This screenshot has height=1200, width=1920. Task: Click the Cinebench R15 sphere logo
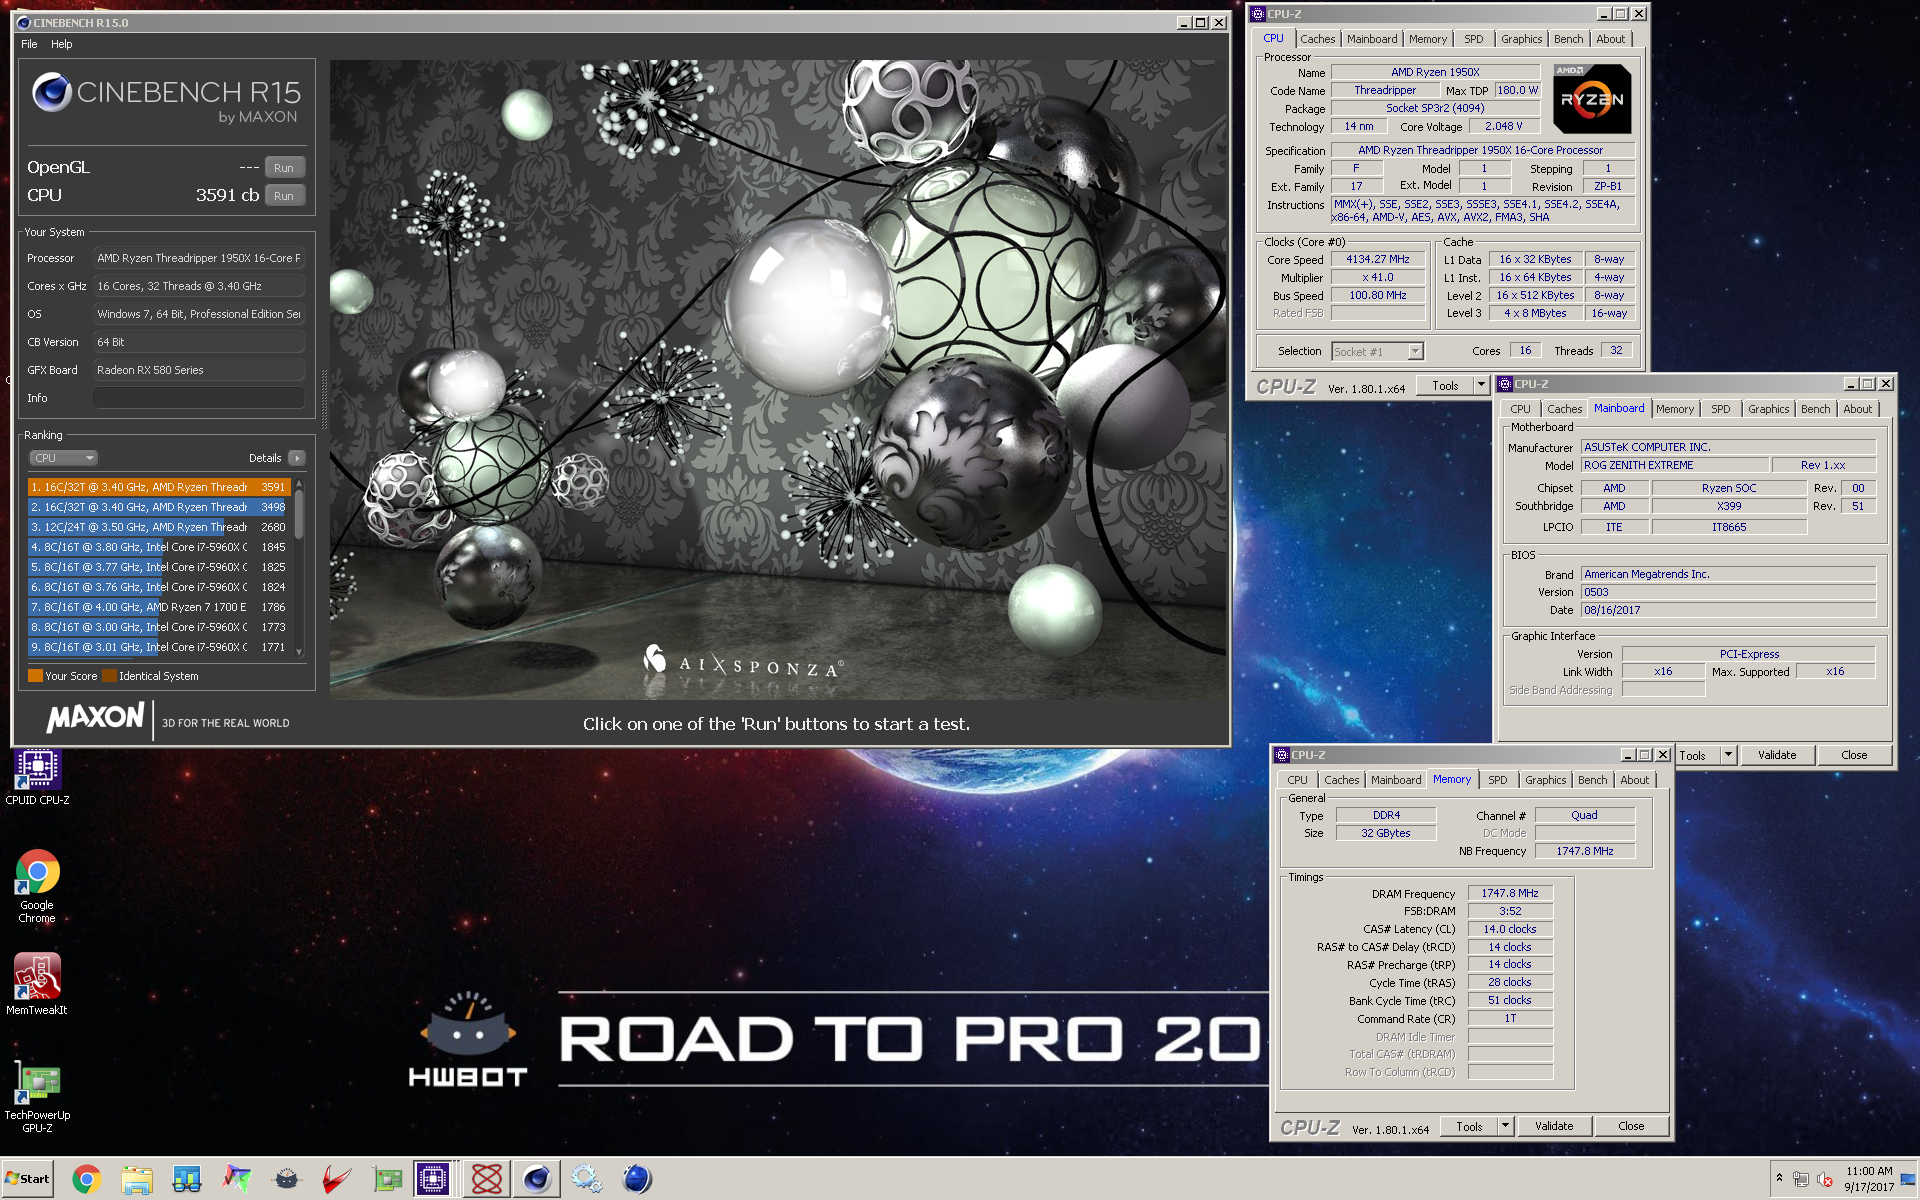pyautogui.click(x=52, y=93)
